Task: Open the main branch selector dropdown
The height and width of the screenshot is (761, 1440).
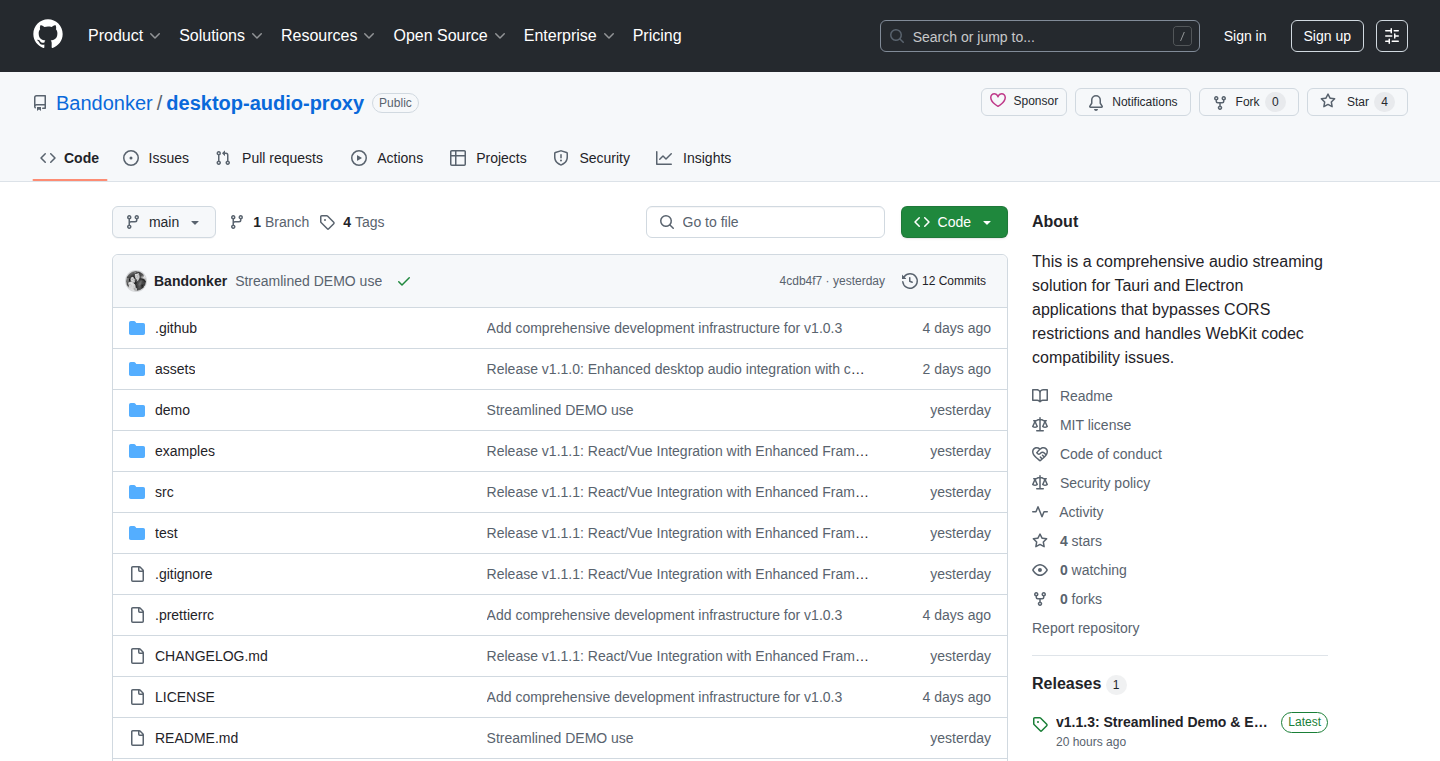Action: tap(164, 222)
